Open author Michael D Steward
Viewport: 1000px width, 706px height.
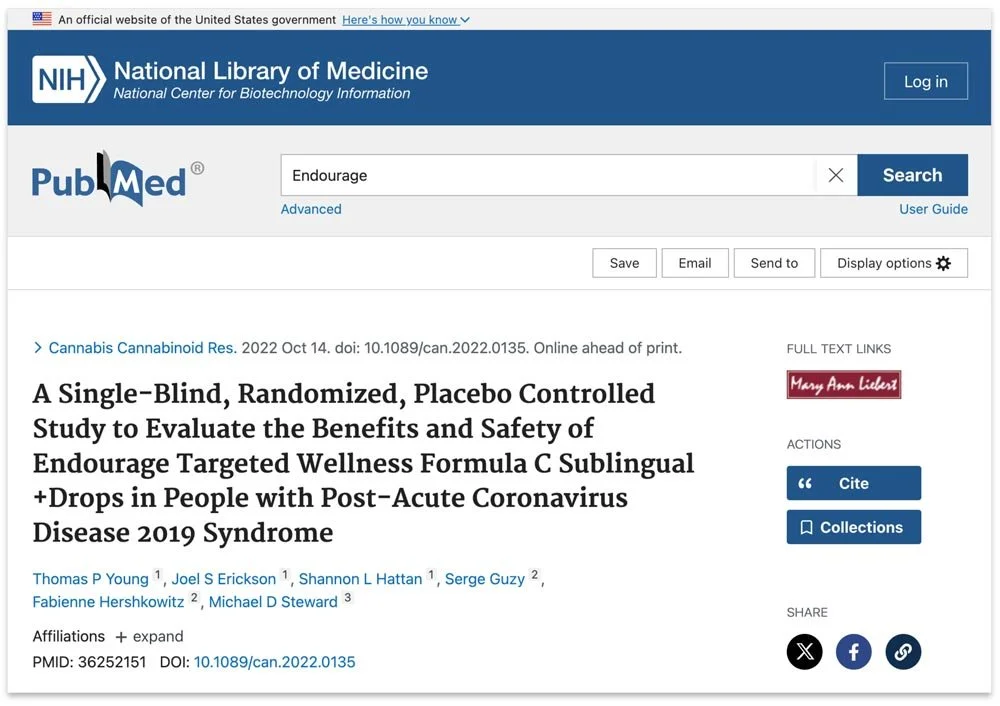pyautogui.click(x=274, y=601)
